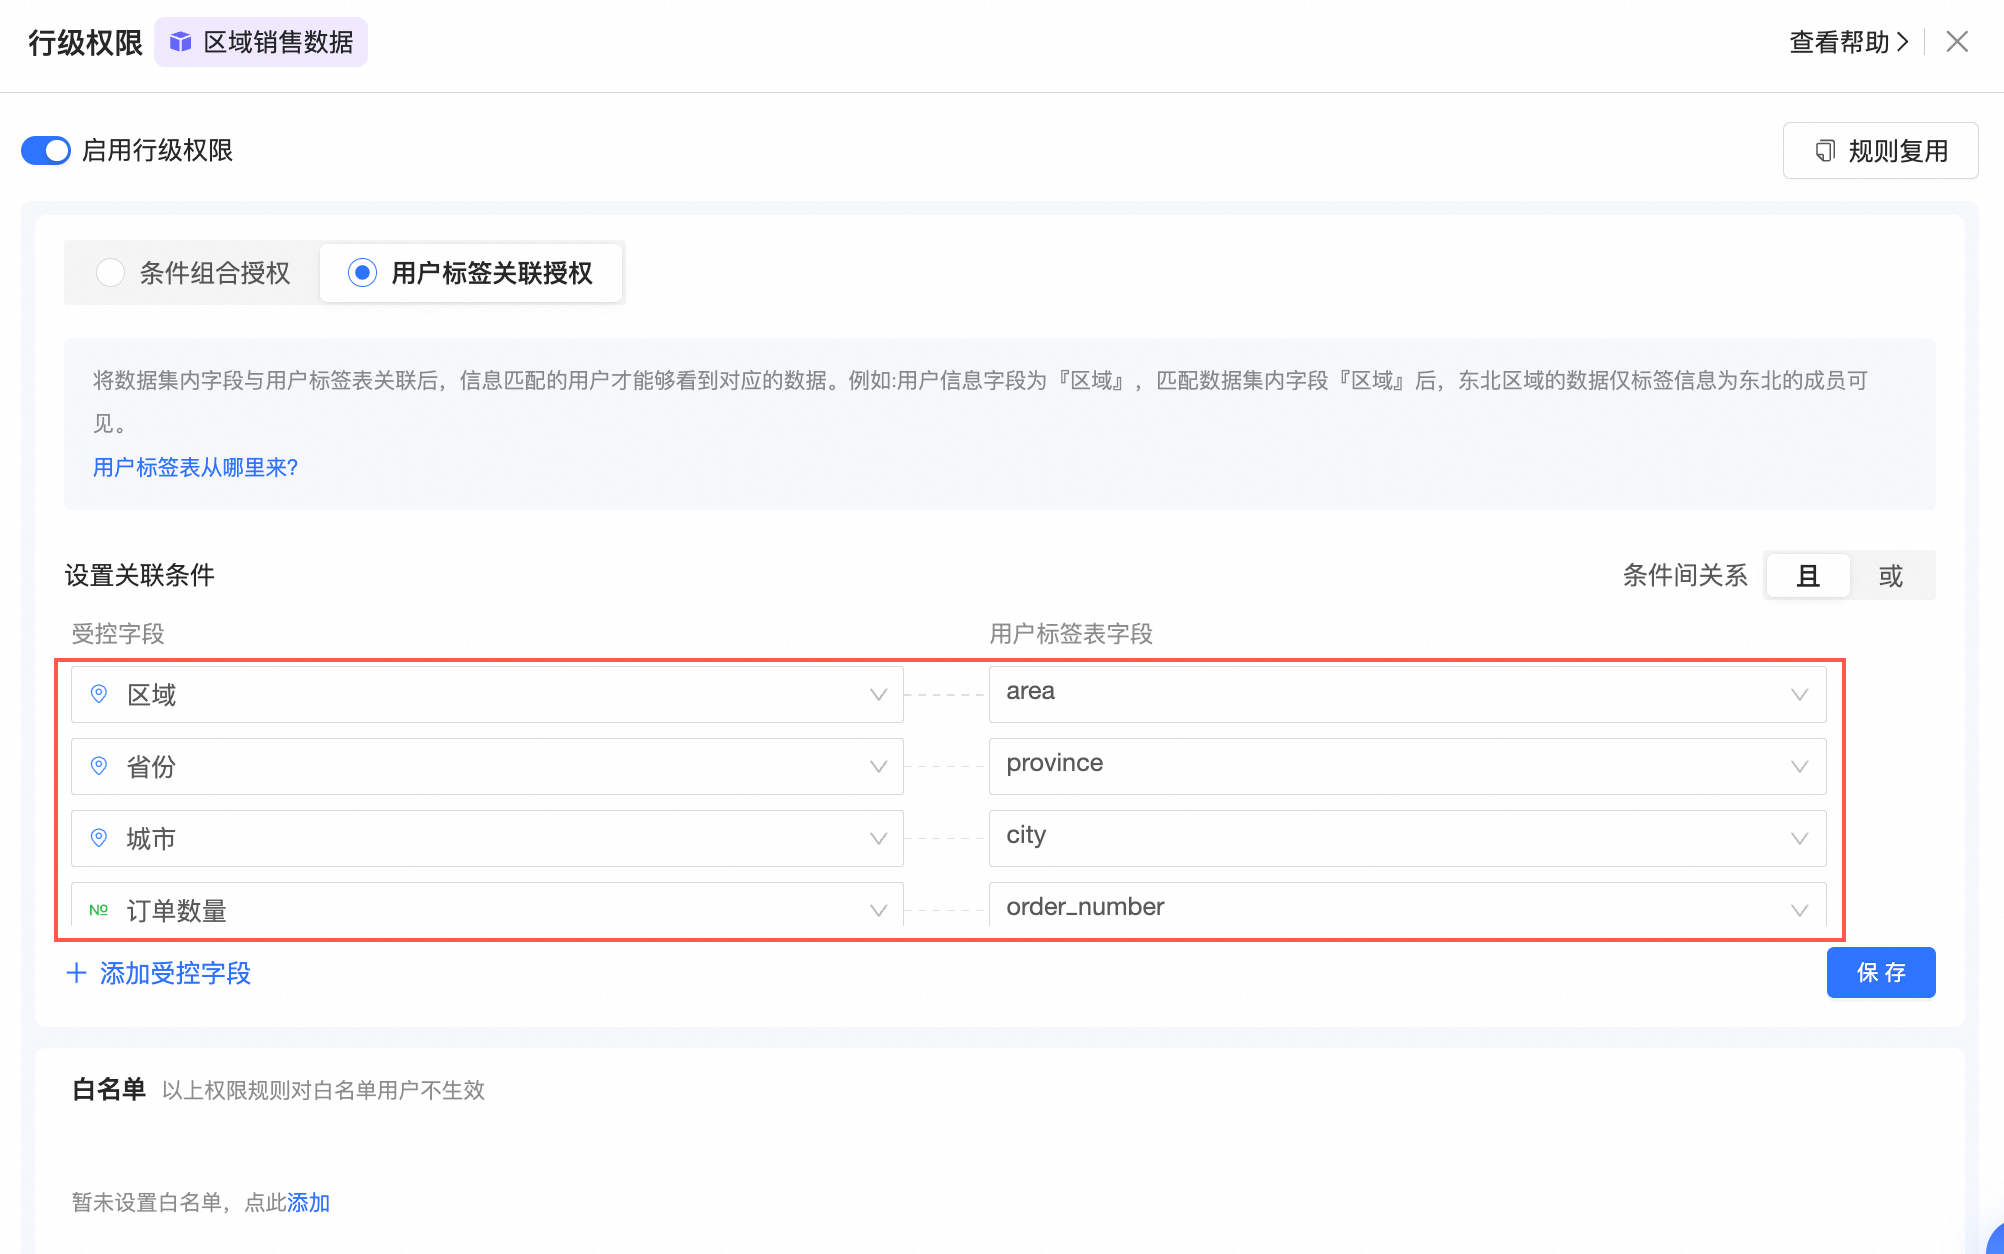Open the order_number field dropdown

[x=1799, y=910]
